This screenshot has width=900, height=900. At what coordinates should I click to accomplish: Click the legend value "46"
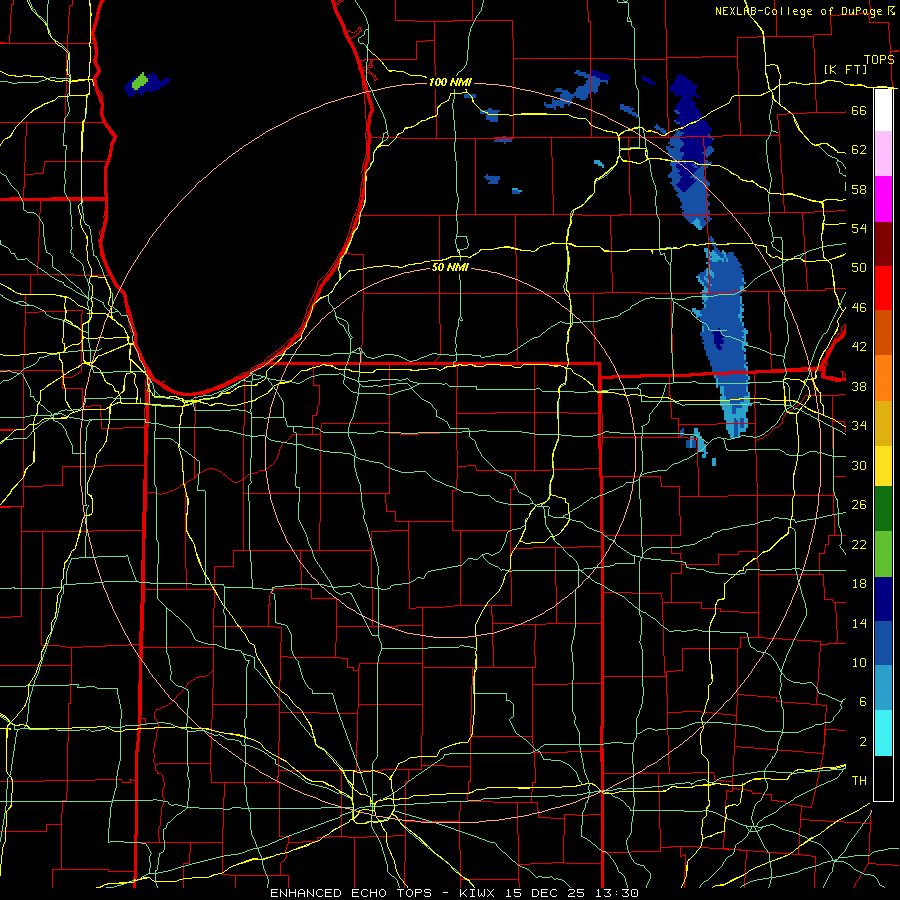click(x=859, y=308)
